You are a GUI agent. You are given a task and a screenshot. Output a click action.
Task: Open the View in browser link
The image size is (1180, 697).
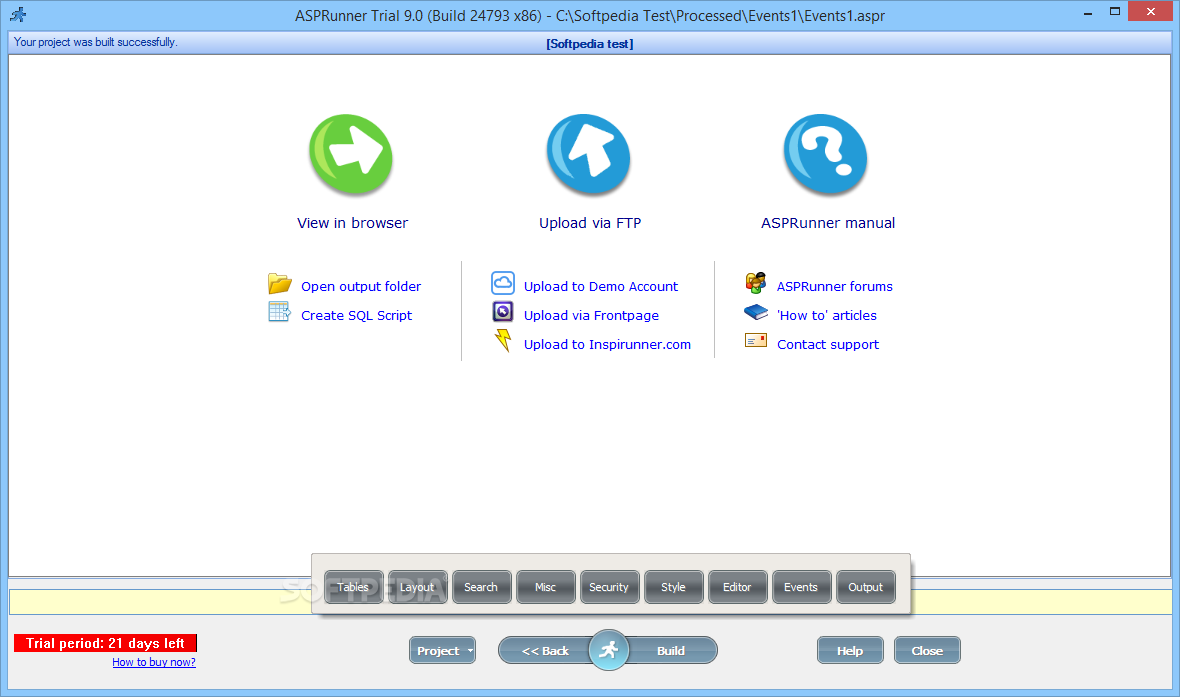tap(352, 223)
